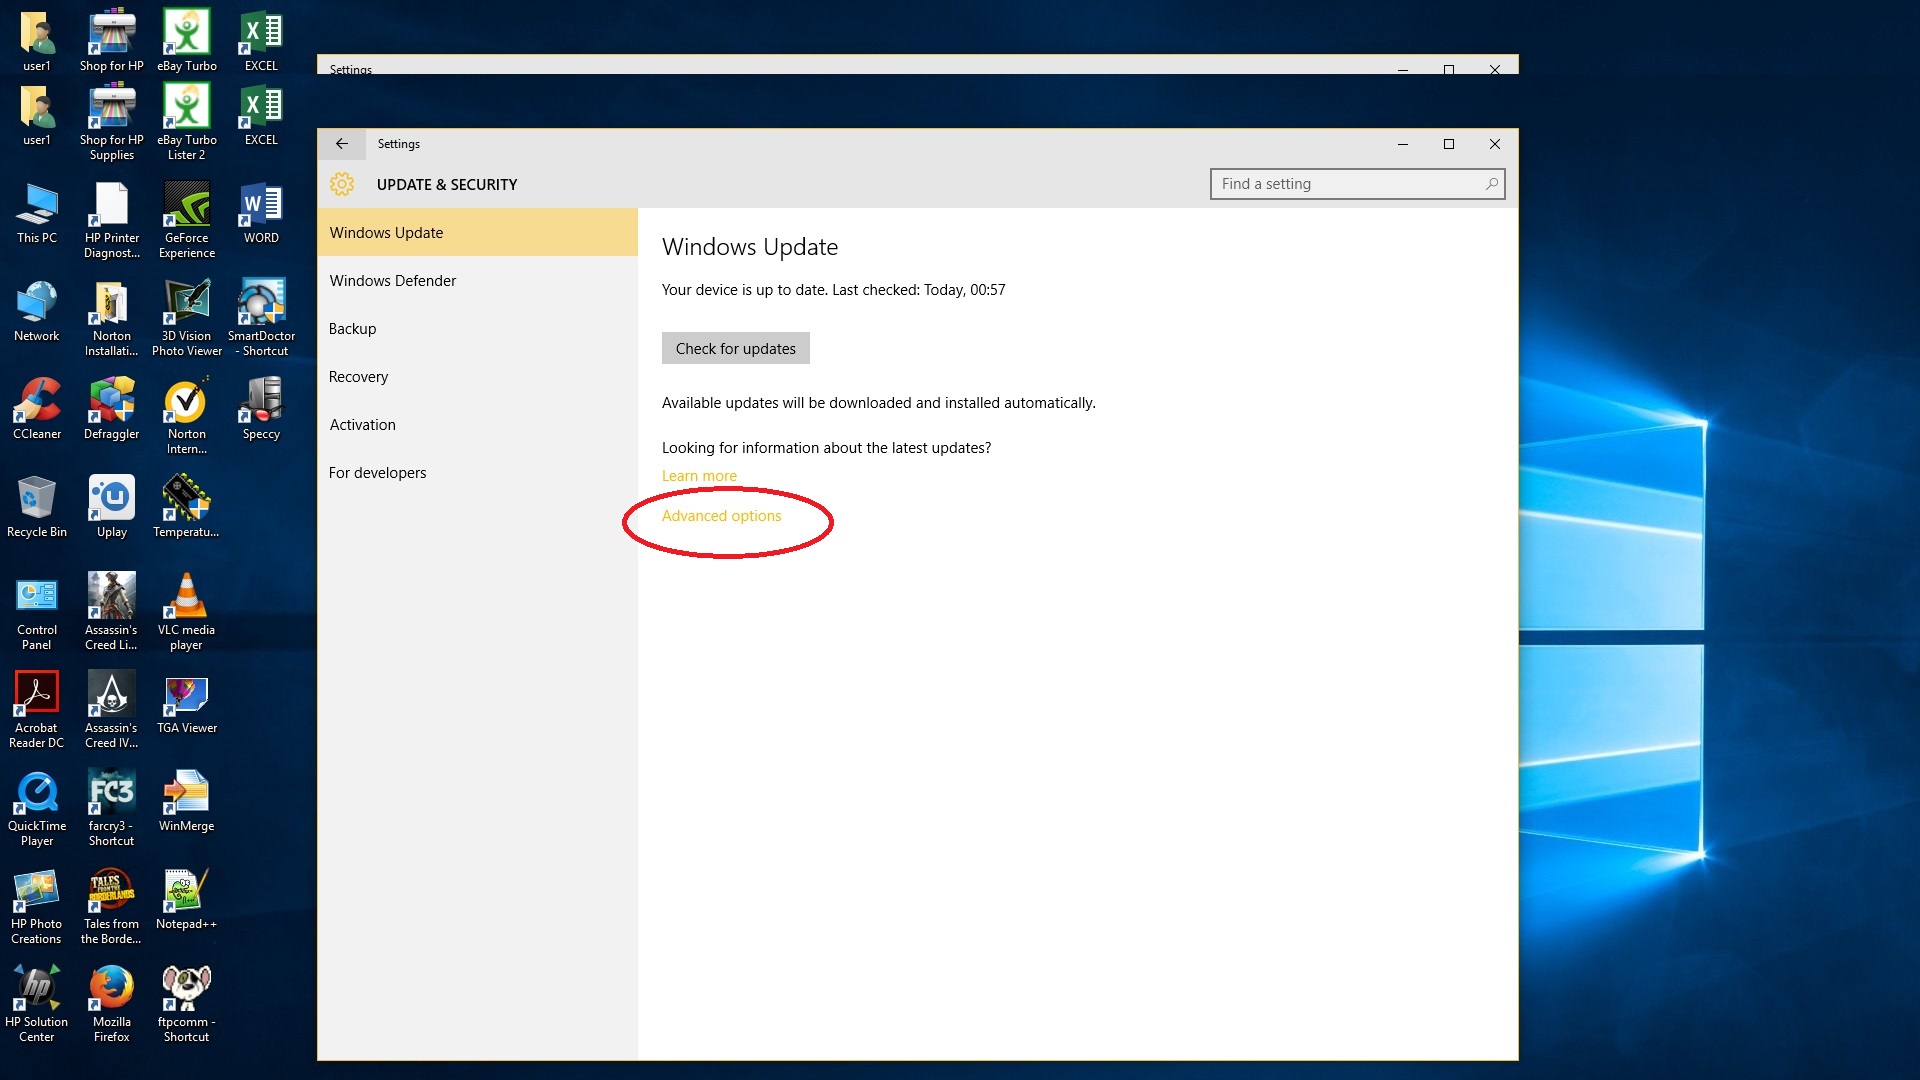
Task: Open the Notepad++ desktop shortcut
Action: [x=186, y=898]
